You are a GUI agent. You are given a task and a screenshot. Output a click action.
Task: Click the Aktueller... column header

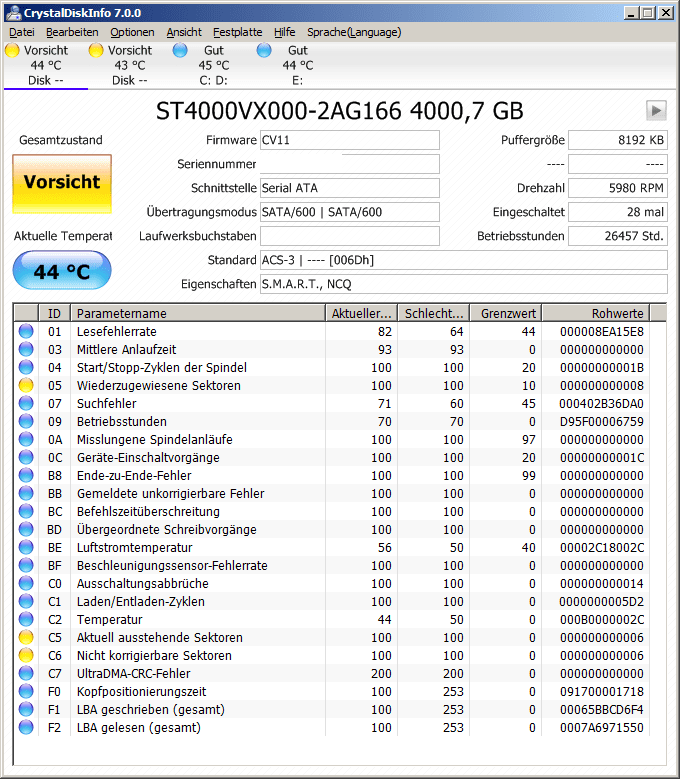tap(362, 313)
